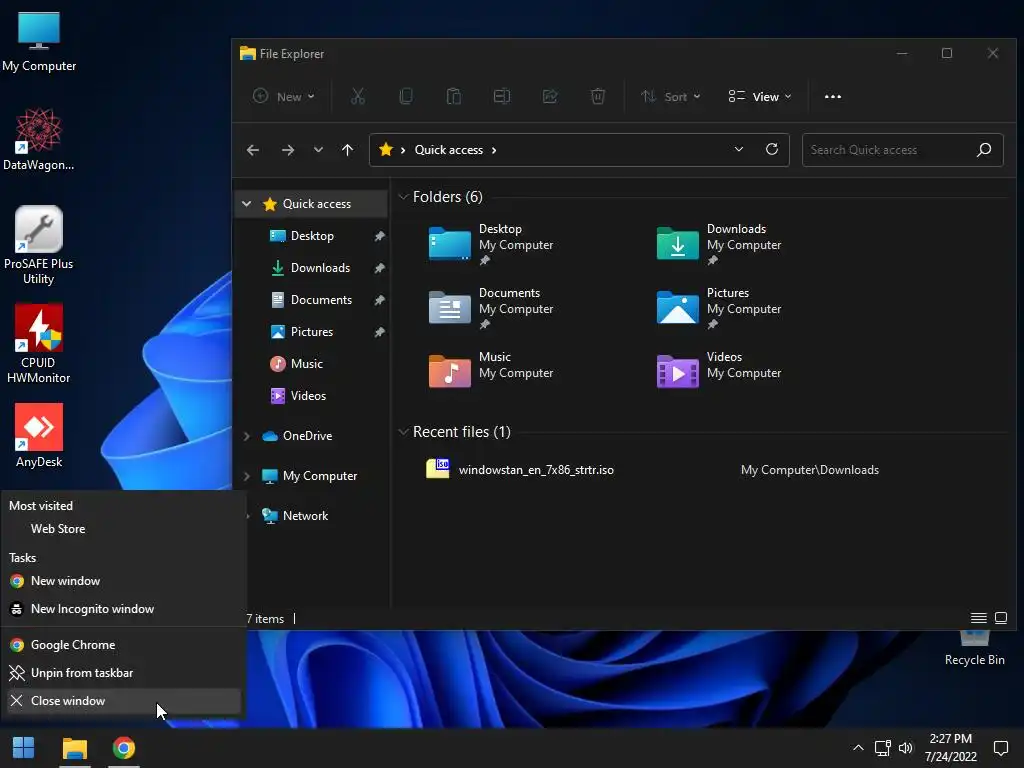The height and width of the screenshot is (768, 1024).
Task: Switch to large thumbnails view icon in status bar
Action: pos(1000,618)
